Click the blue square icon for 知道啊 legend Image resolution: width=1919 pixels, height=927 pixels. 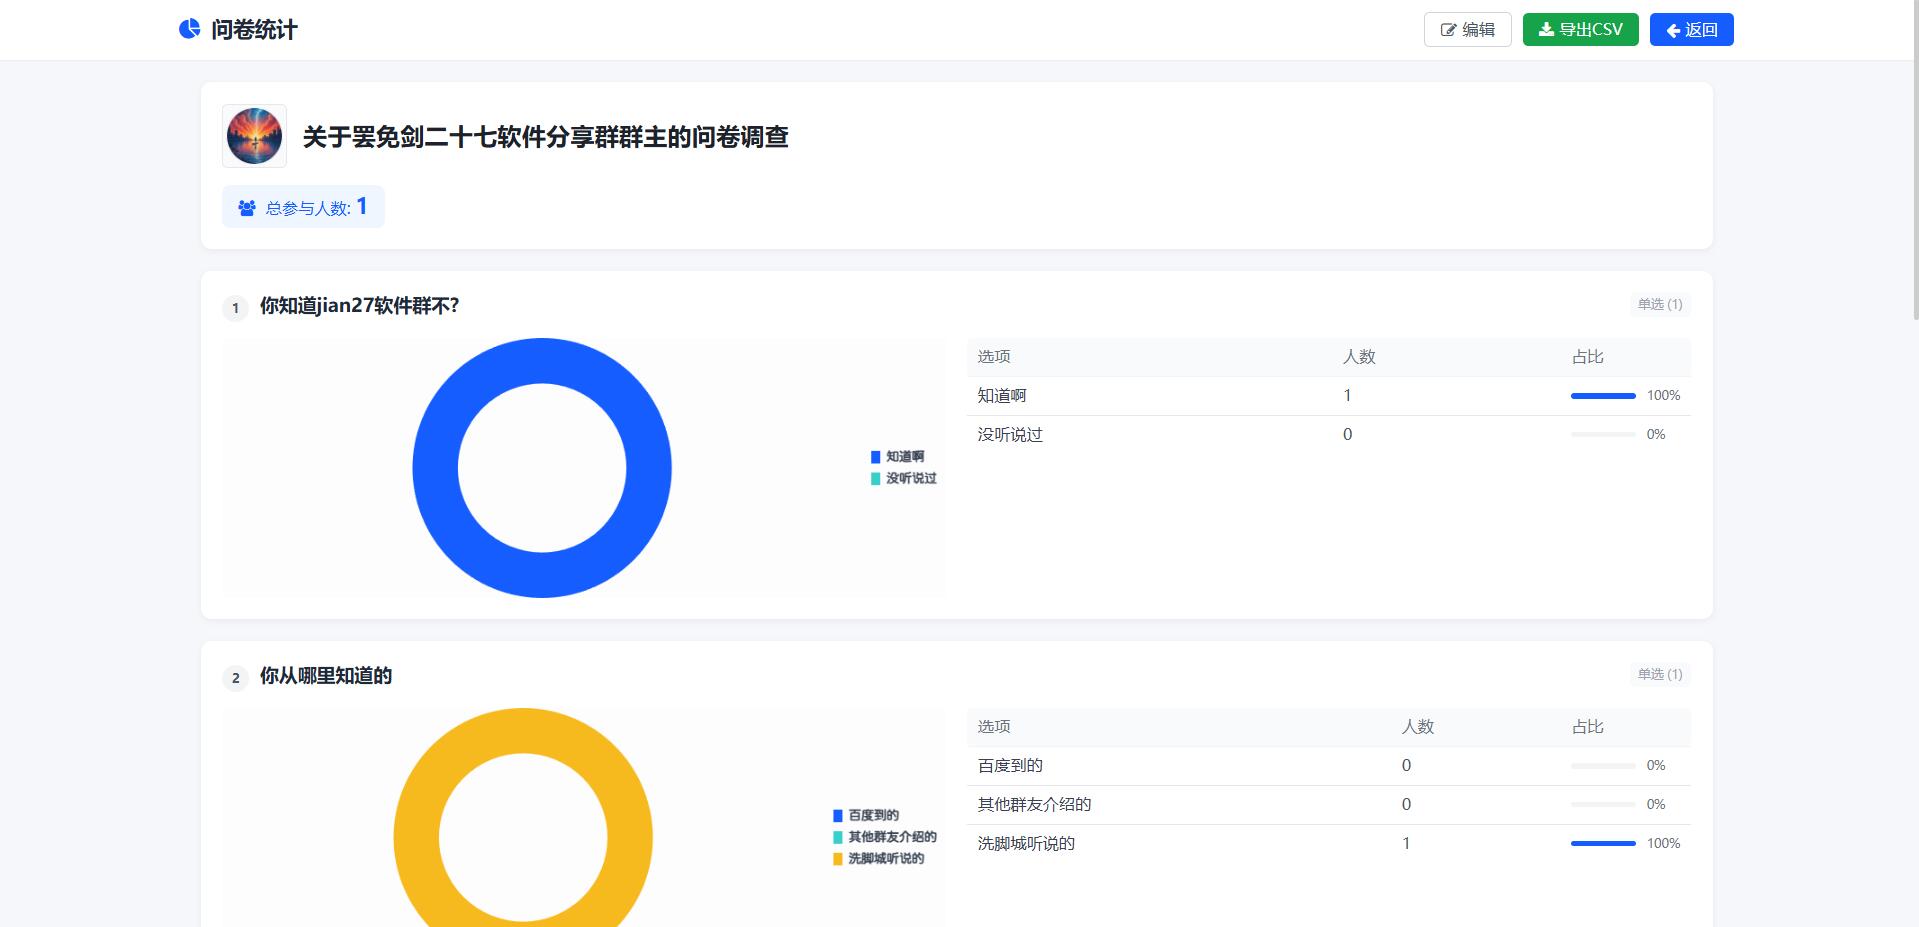(x=874, y=456)
